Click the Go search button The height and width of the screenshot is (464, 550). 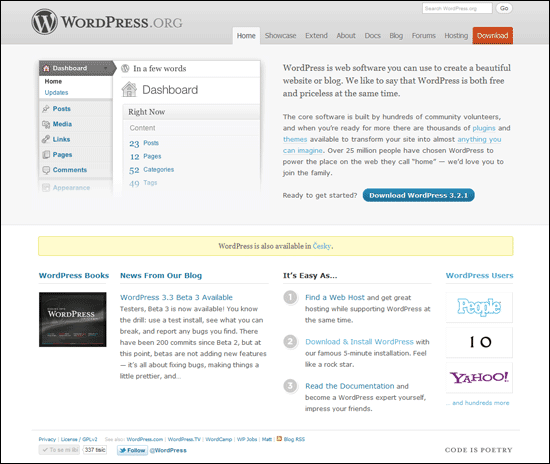(504, 8)
